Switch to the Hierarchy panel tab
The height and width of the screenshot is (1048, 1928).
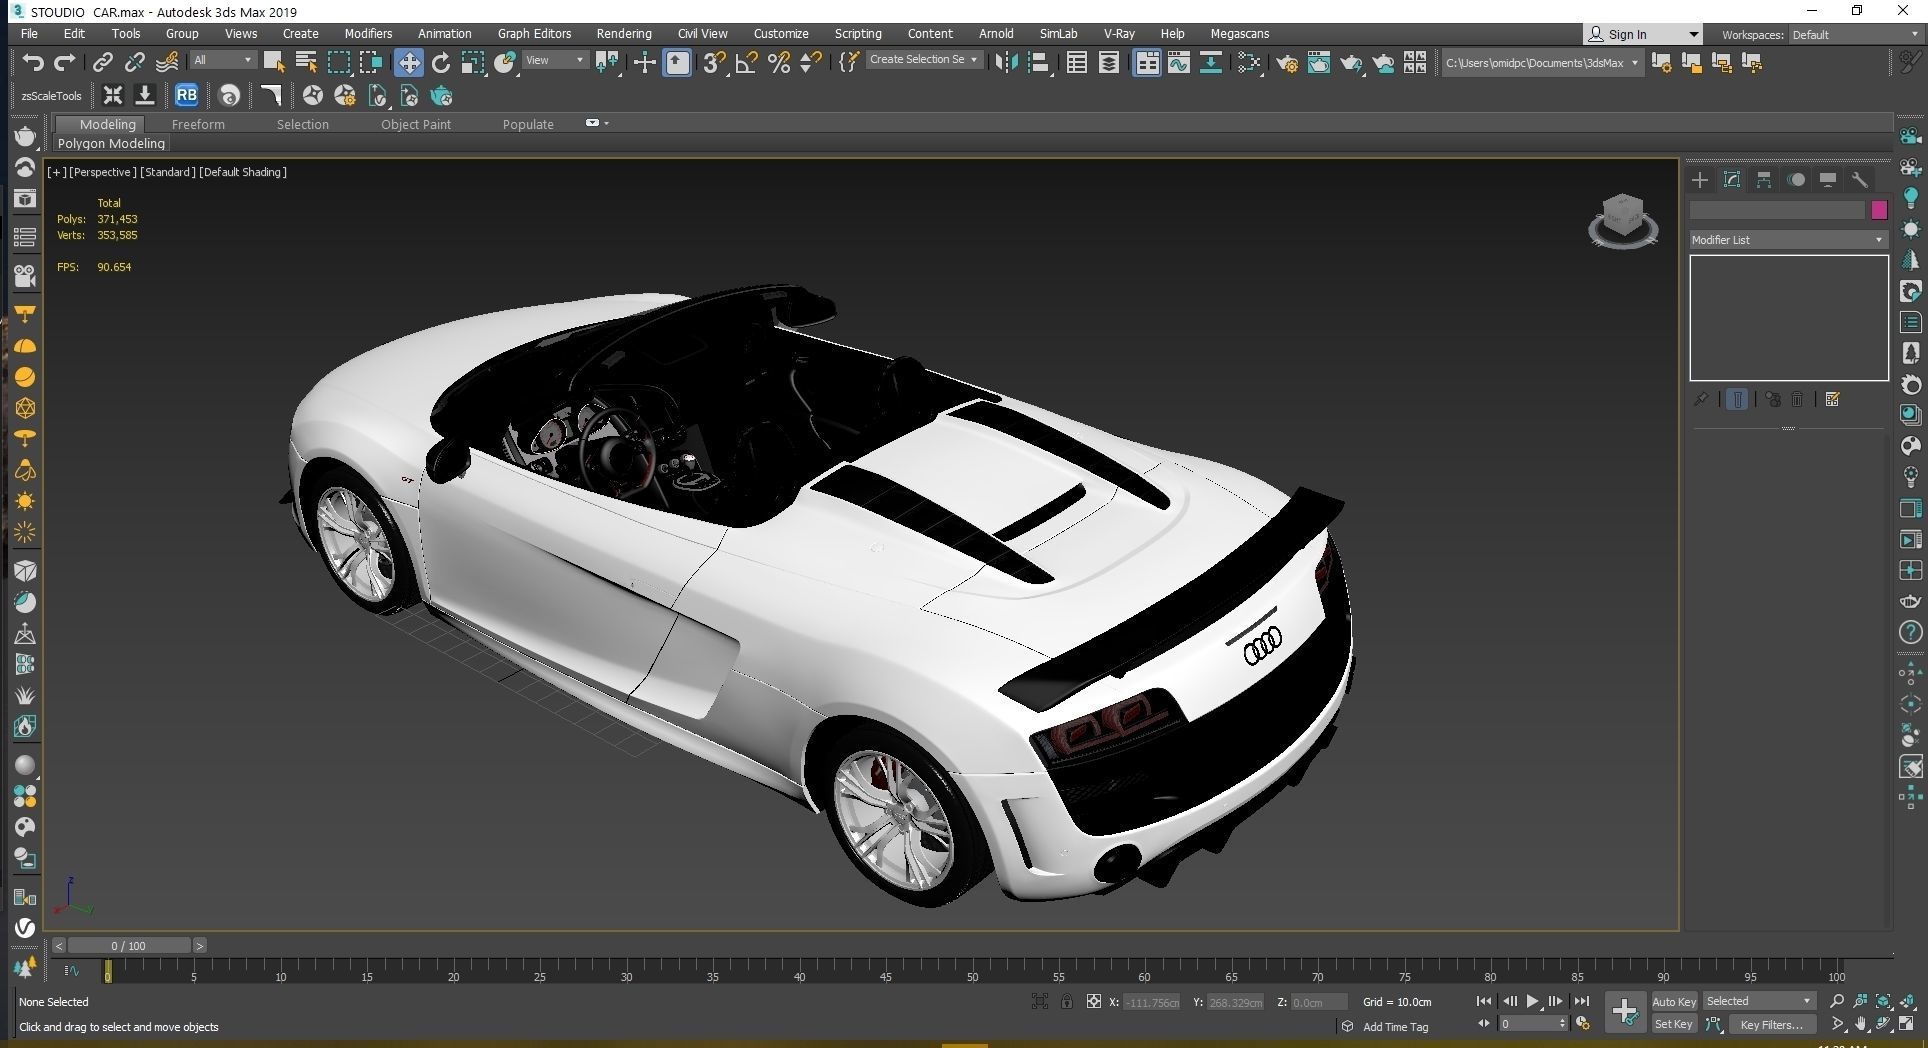pos(1764,180)
